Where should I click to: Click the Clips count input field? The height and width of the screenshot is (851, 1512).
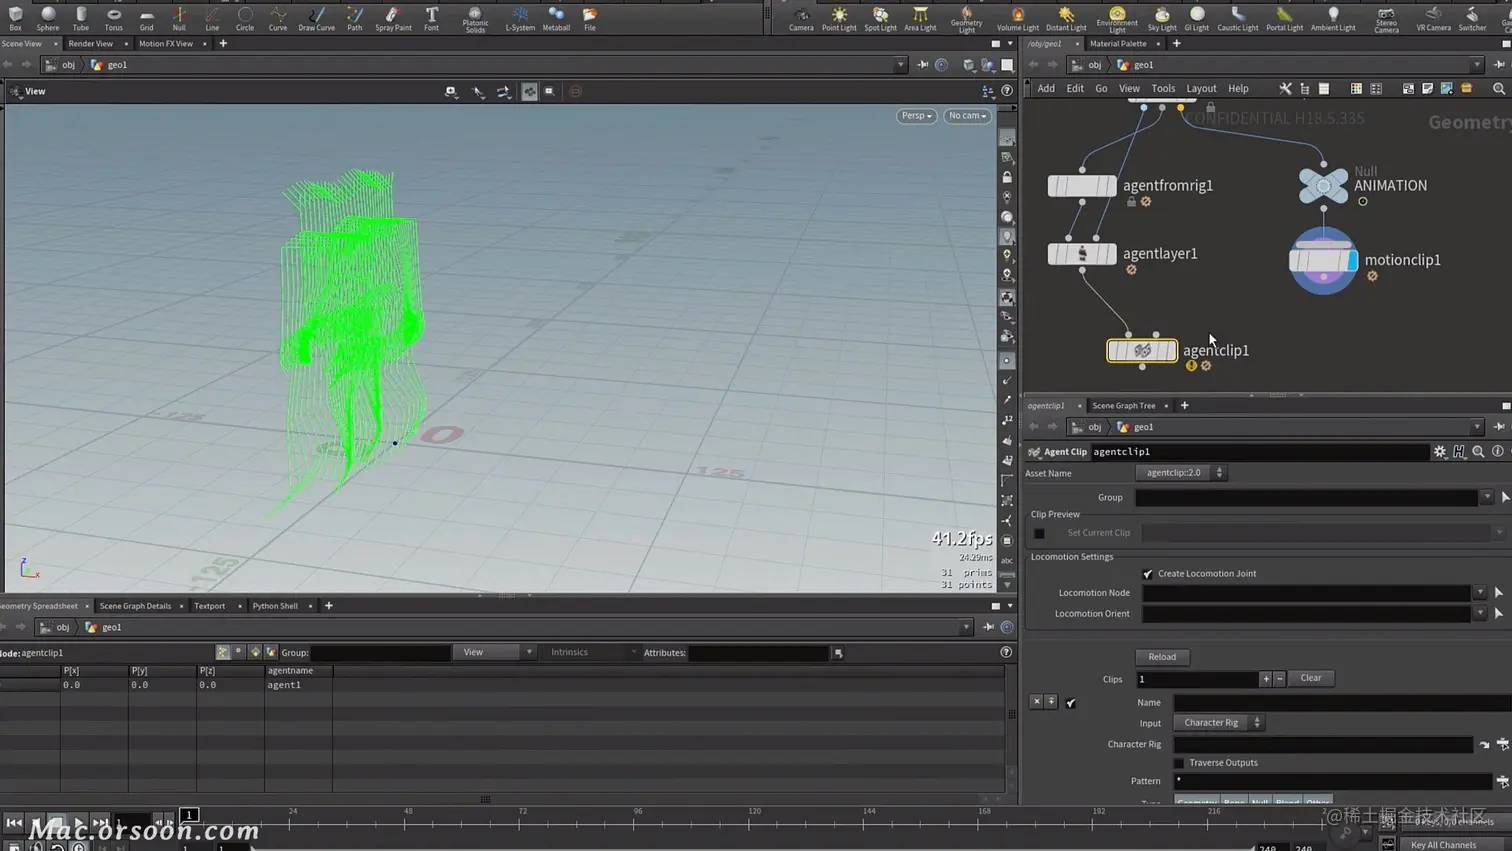[1198, 680]
